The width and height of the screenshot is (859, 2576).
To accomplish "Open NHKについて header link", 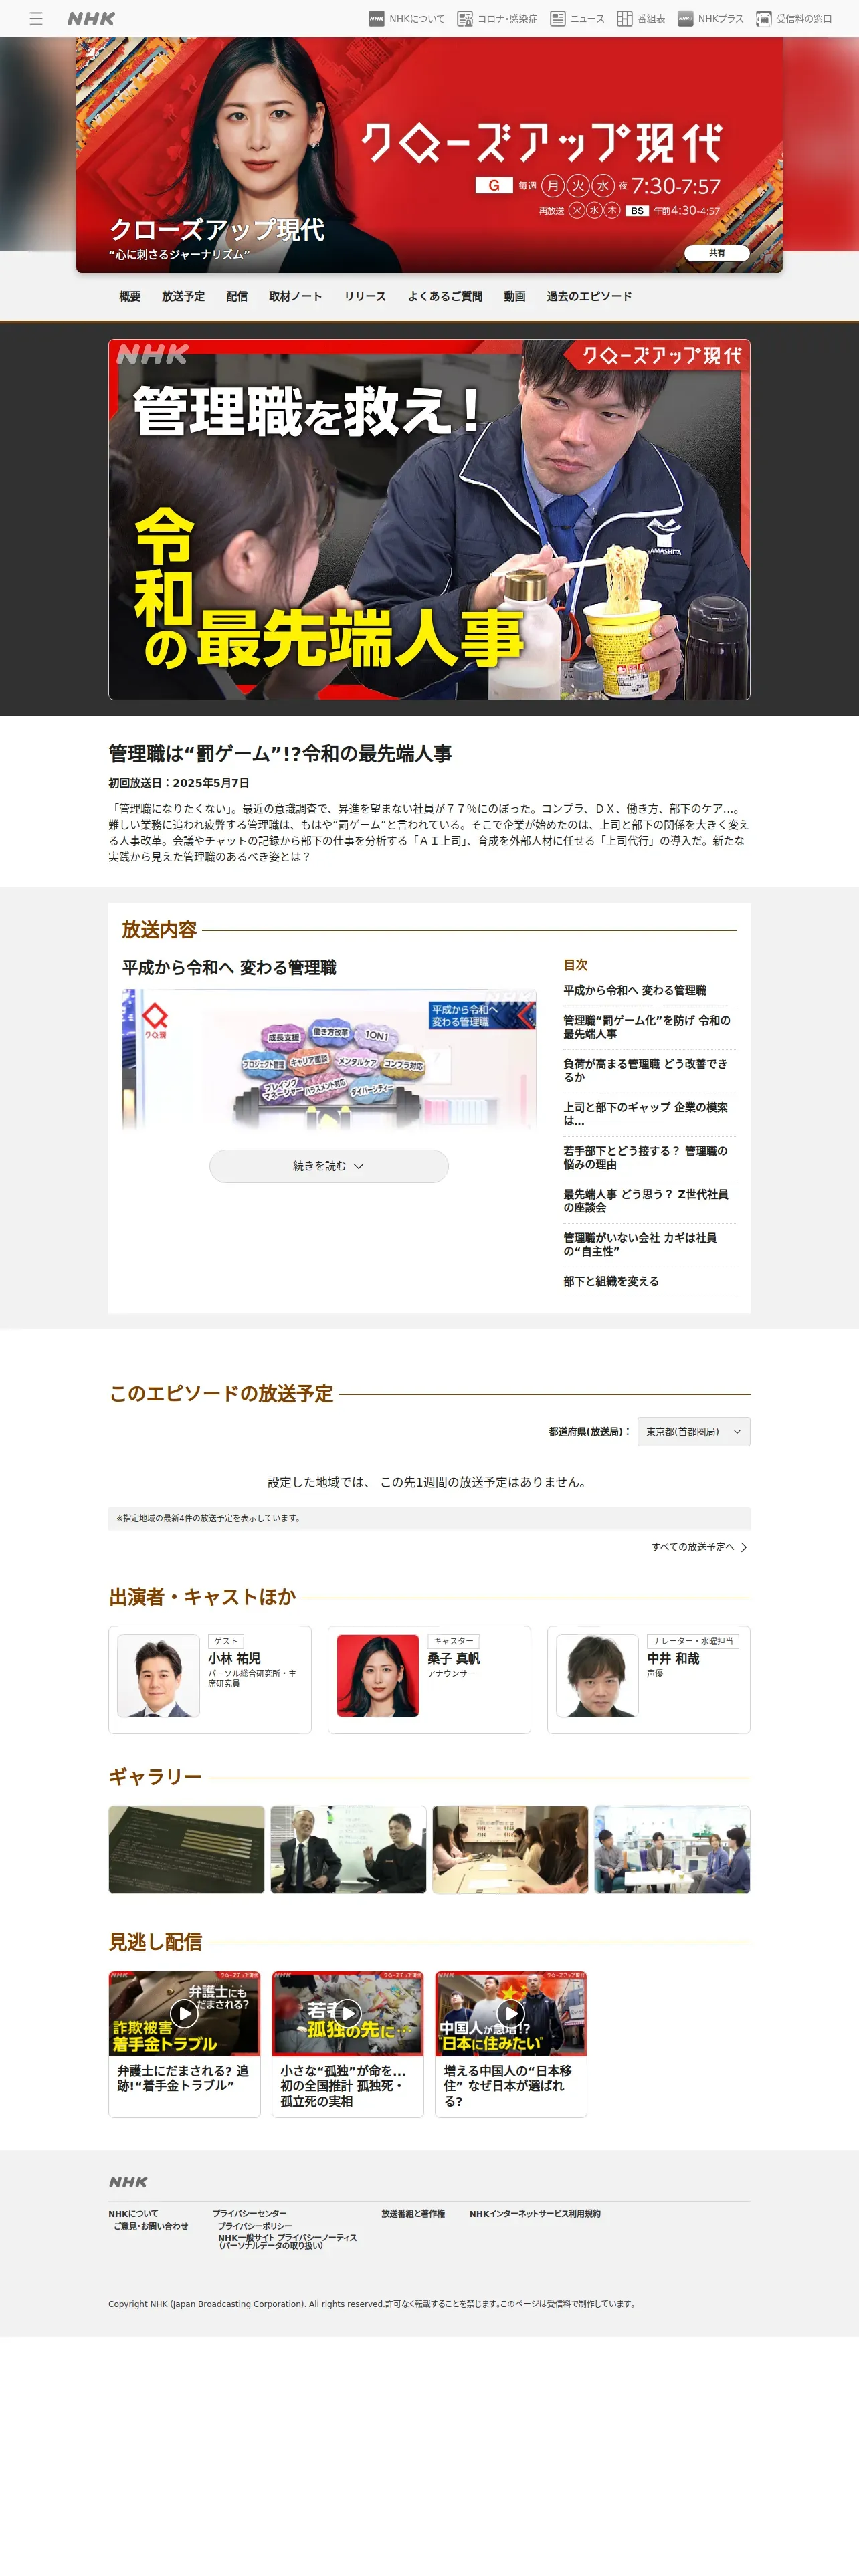I will (407, 19).
